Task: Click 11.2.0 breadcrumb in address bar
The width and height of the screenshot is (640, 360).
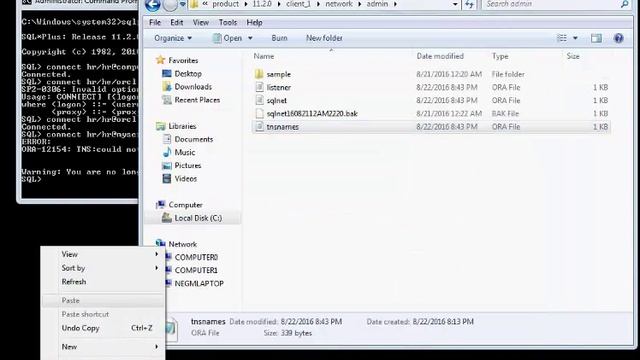Action: (262, 4)
